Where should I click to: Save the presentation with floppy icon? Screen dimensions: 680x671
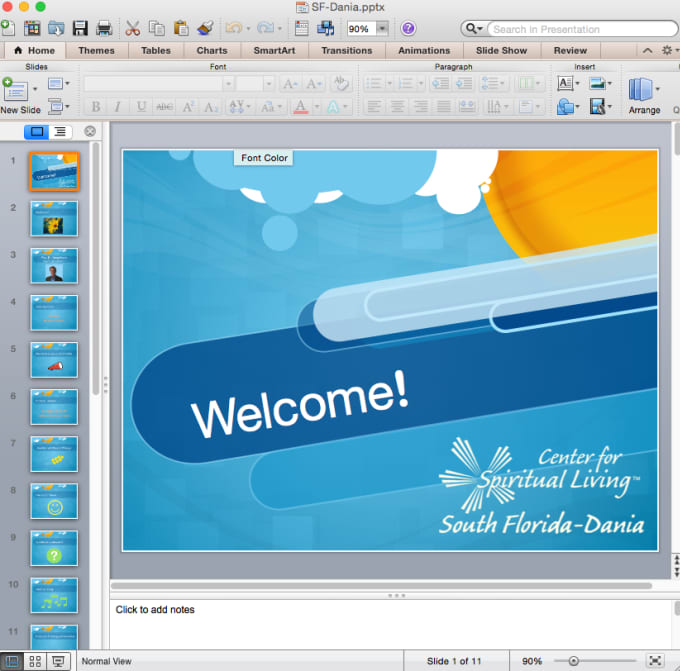click(80, 28)
